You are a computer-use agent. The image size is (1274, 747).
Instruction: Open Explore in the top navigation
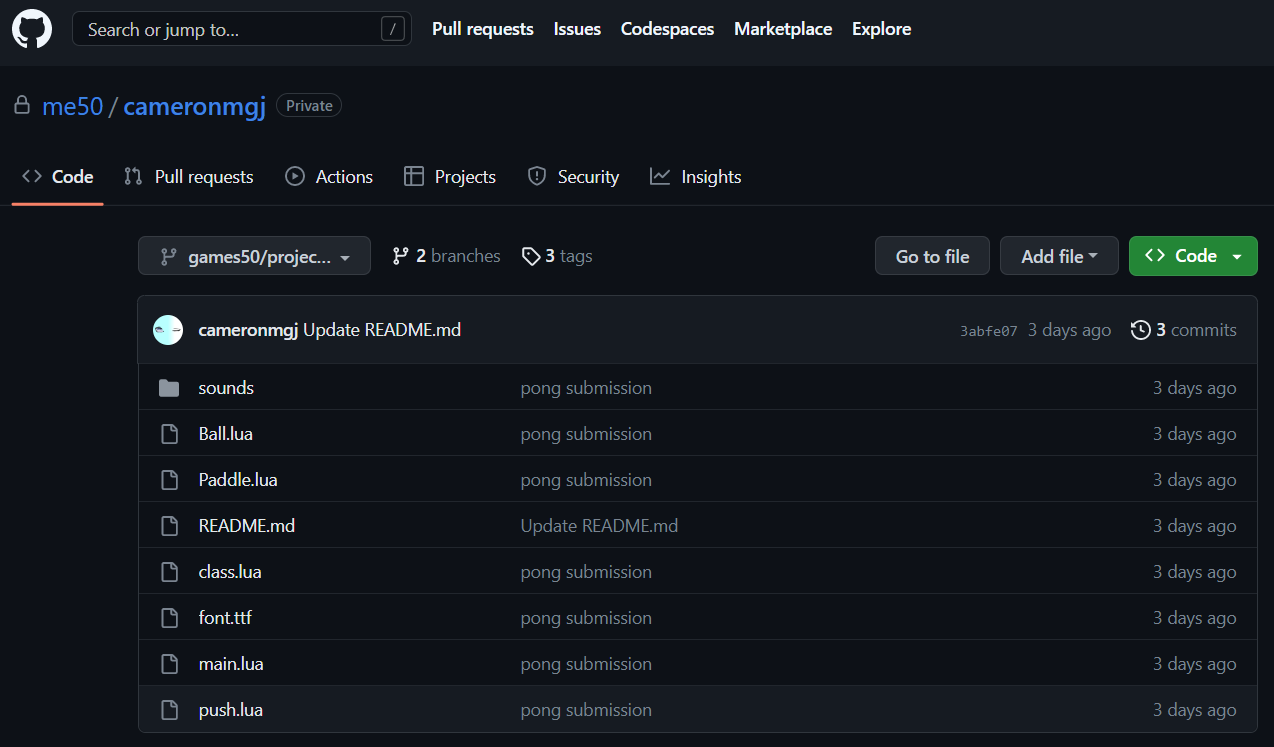(881, 29)
